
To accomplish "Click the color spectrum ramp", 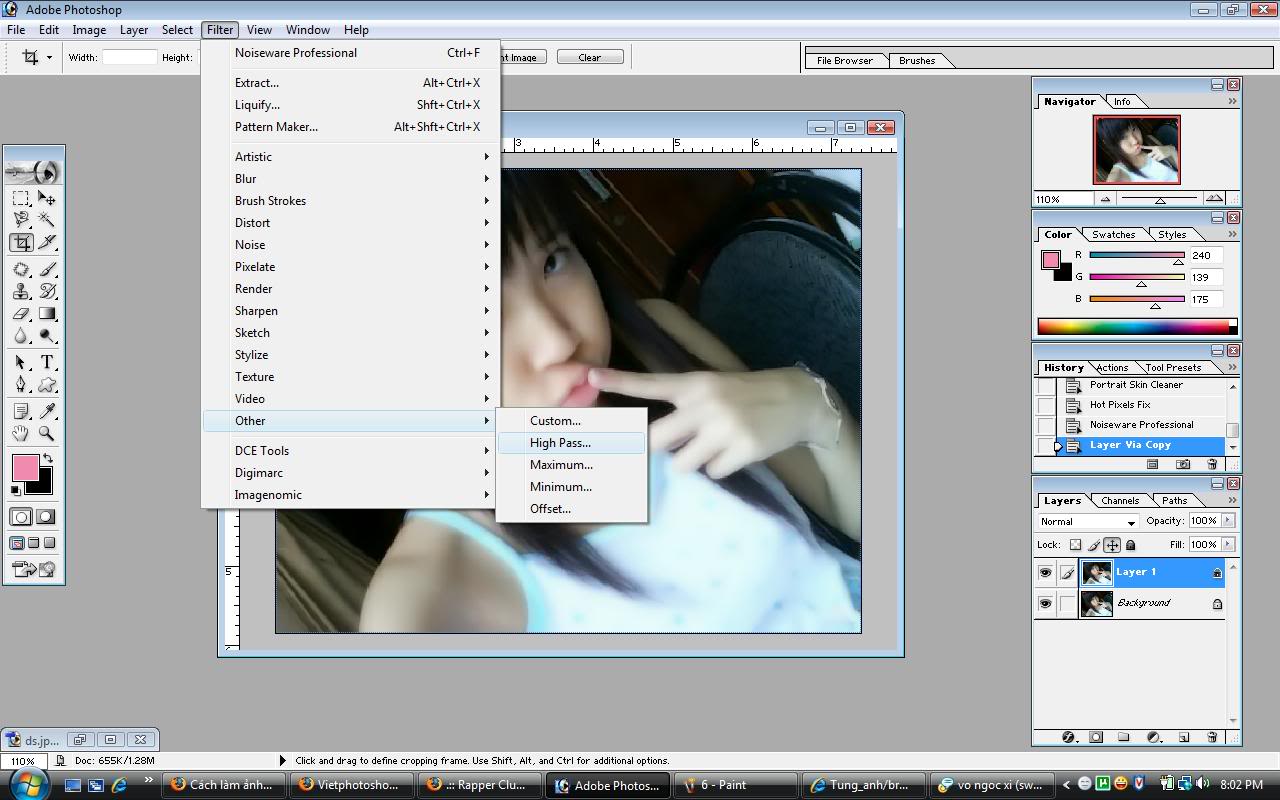I will click(x=1137, y=326).
